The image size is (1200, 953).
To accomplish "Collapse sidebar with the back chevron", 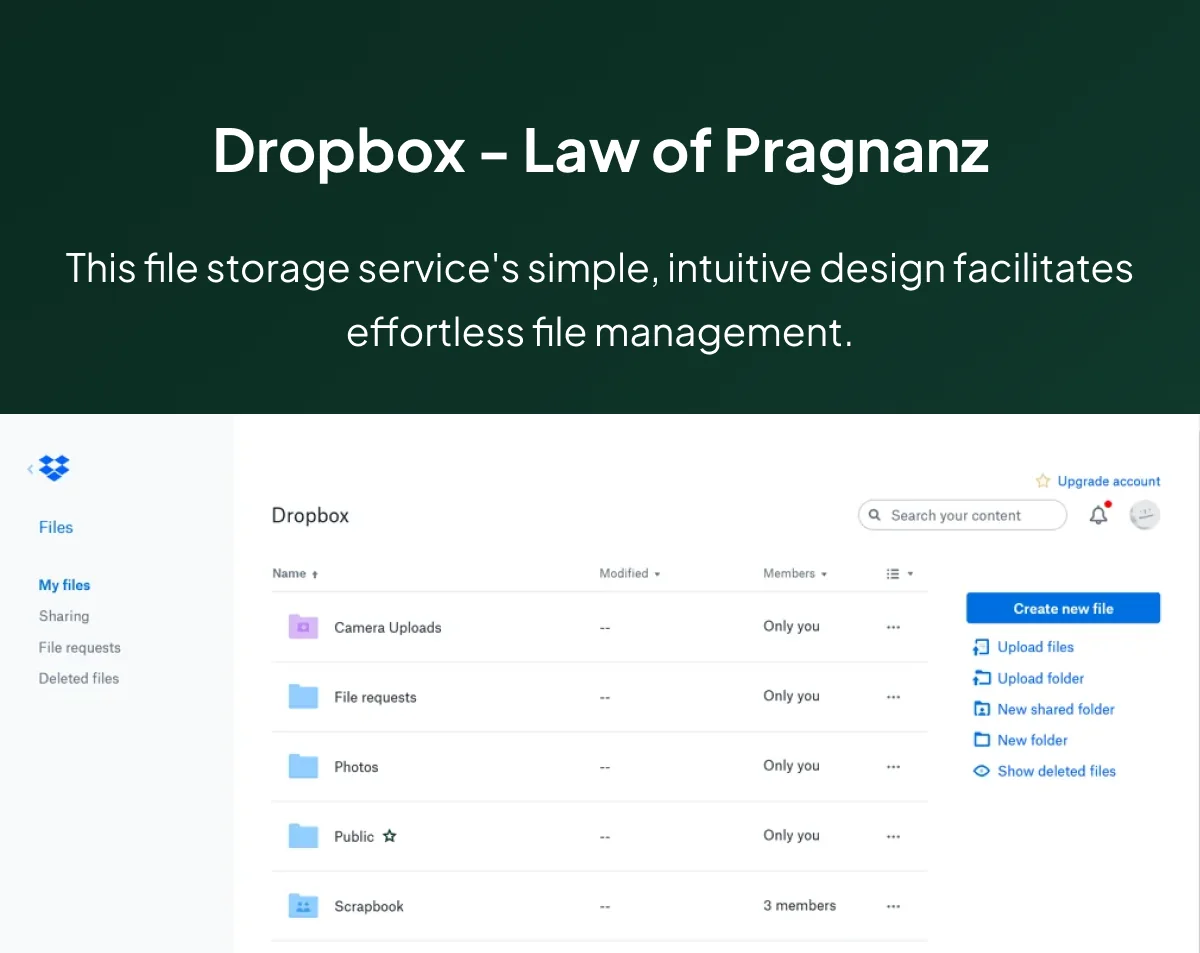I will [x=30, y=469].
